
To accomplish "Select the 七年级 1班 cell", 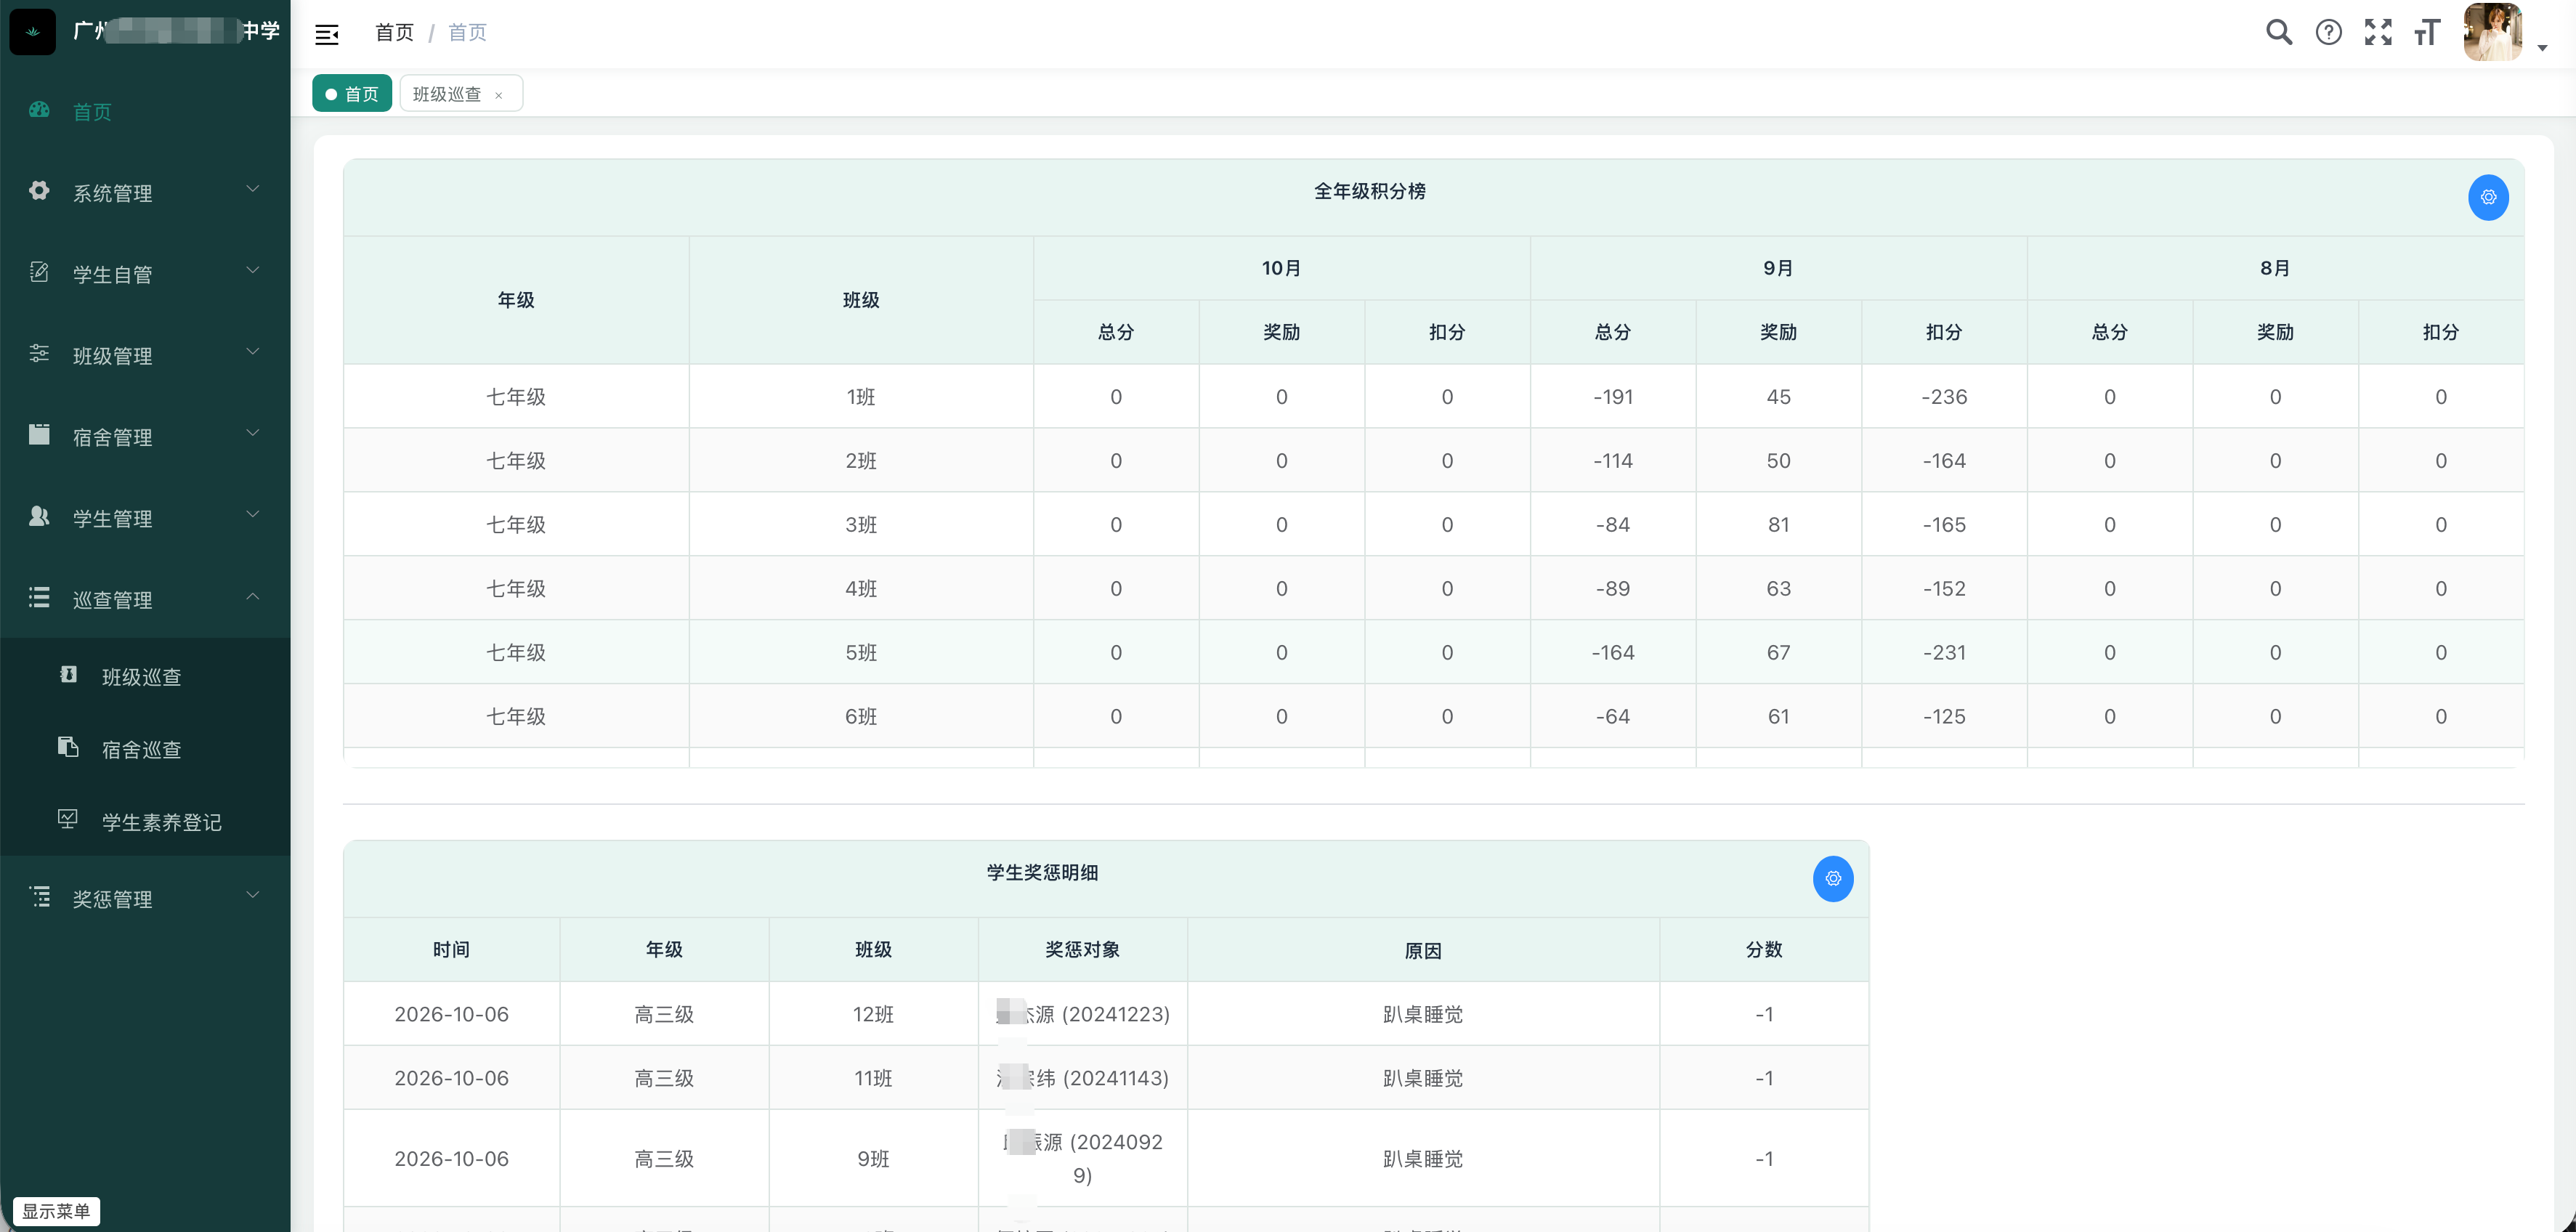I will click(861, 397).
